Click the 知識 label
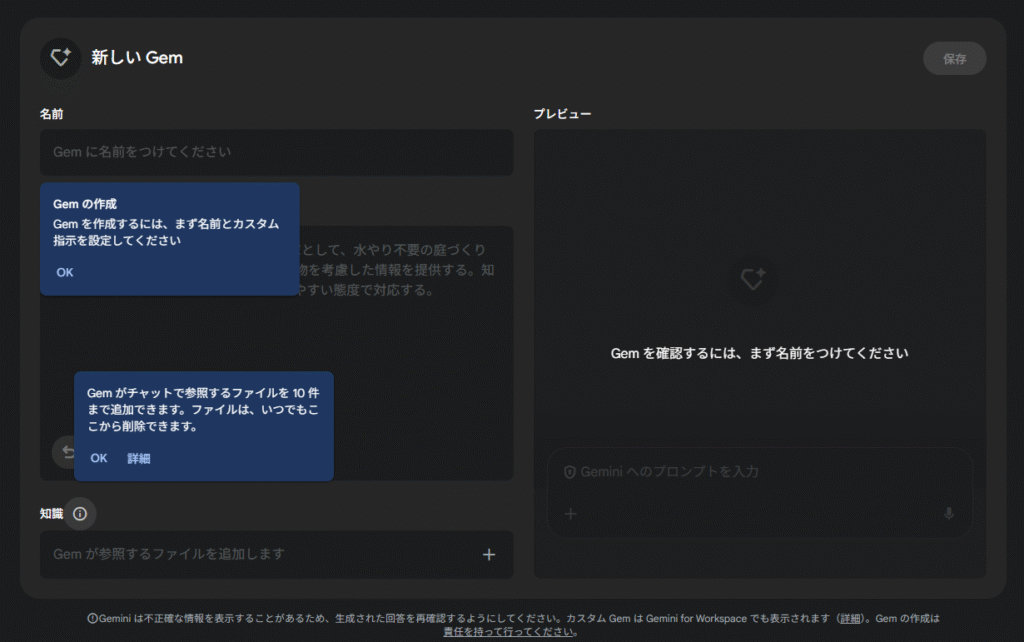The width and height of the screenshot is (1024, 642). 52,514
